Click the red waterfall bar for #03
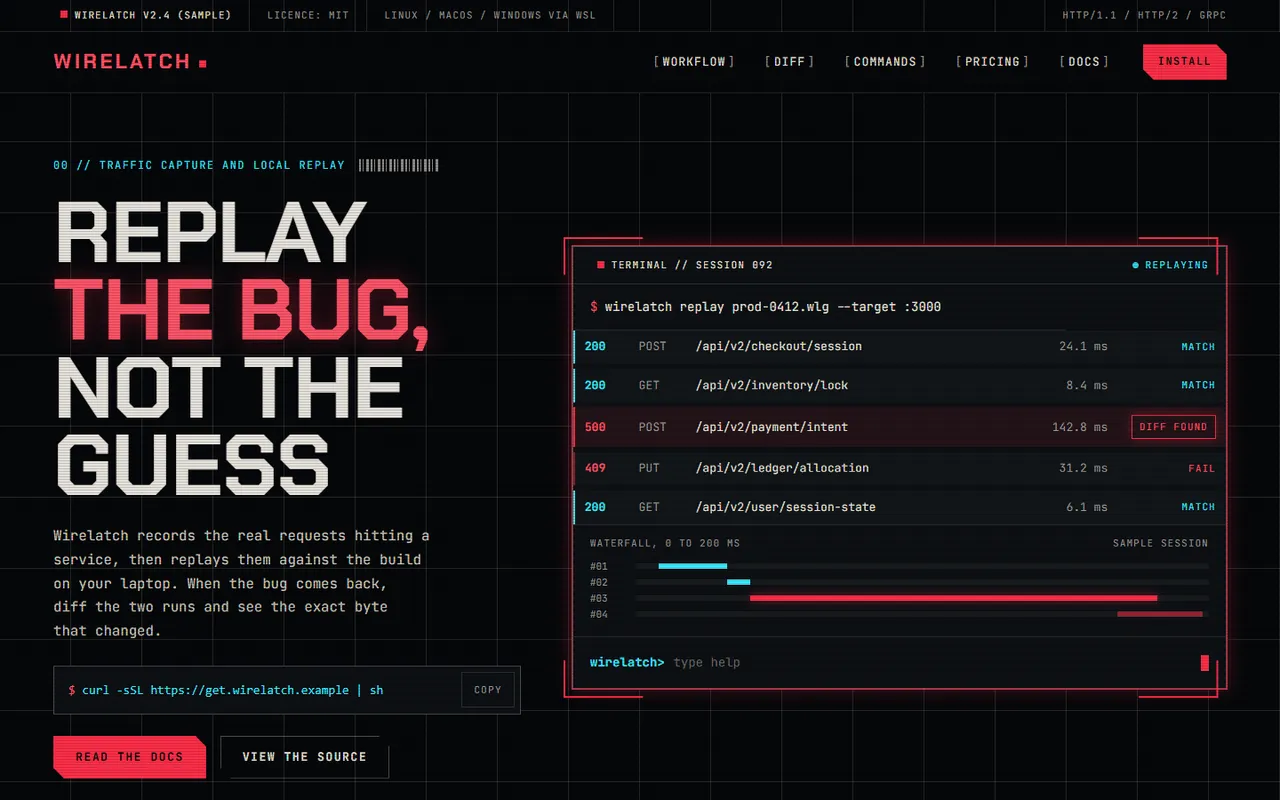Screen dimensions: 1280x800 (954, 598)
